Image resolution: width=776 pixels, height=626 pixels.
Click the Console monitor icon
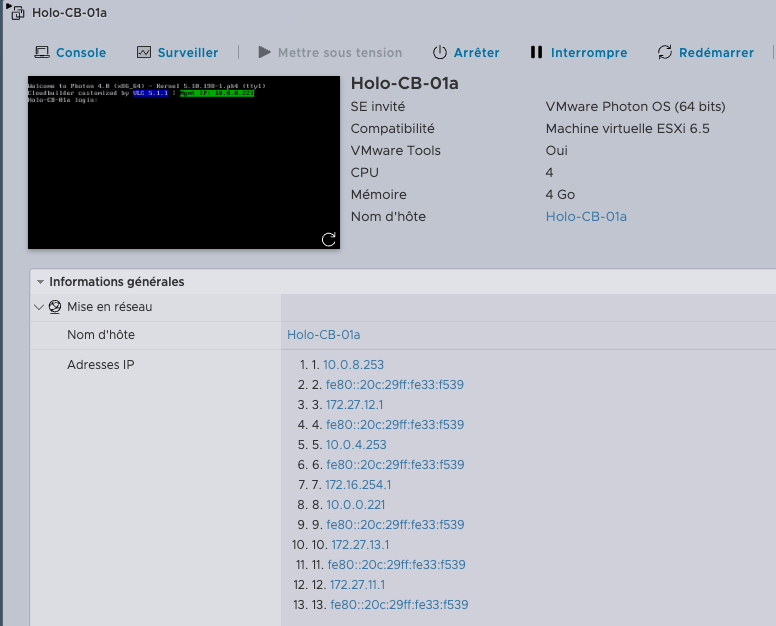[42, 52]
